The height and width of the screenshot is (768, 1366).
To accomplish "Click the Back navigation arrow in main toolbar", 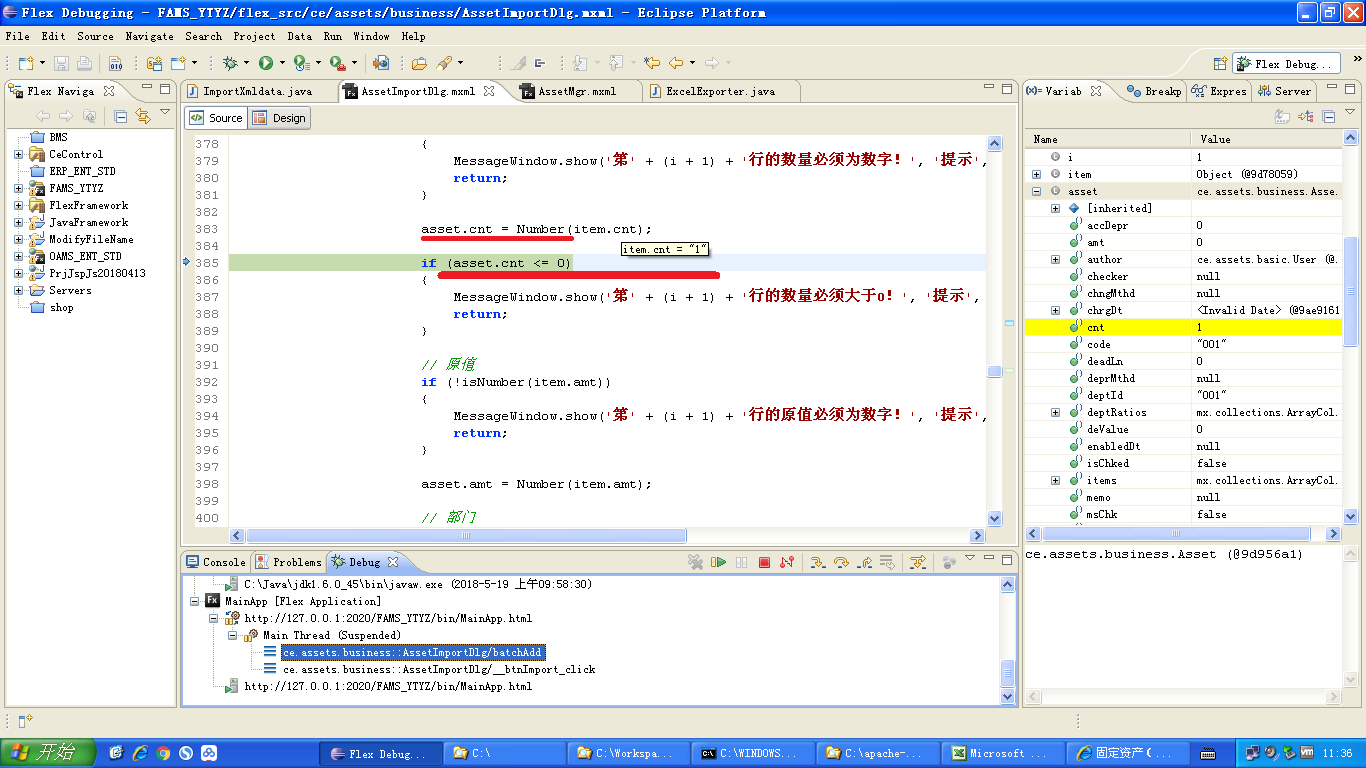I will point(676,63).
